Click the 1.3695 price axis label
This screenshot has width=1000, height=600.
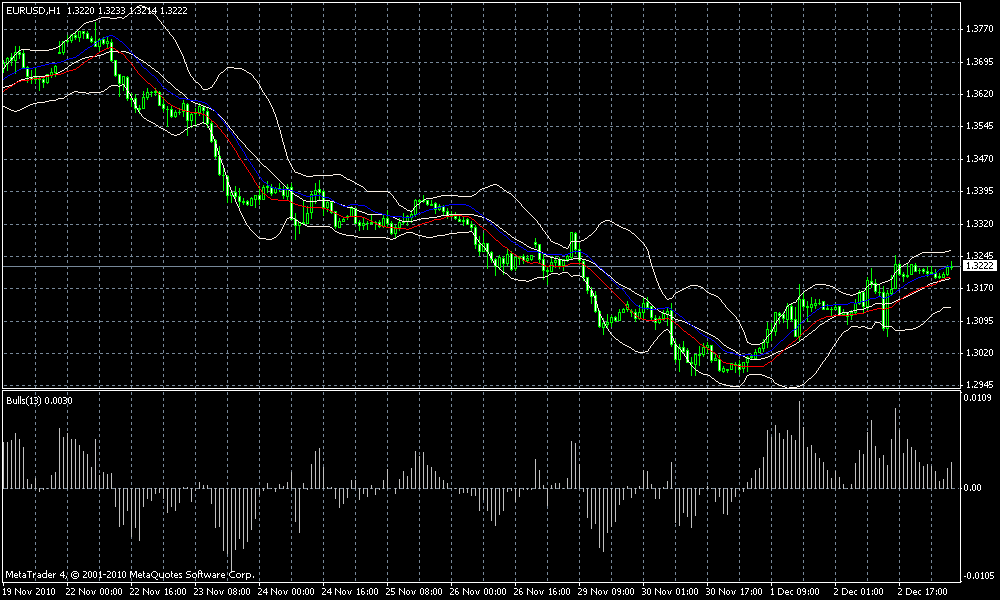(980, 62)
